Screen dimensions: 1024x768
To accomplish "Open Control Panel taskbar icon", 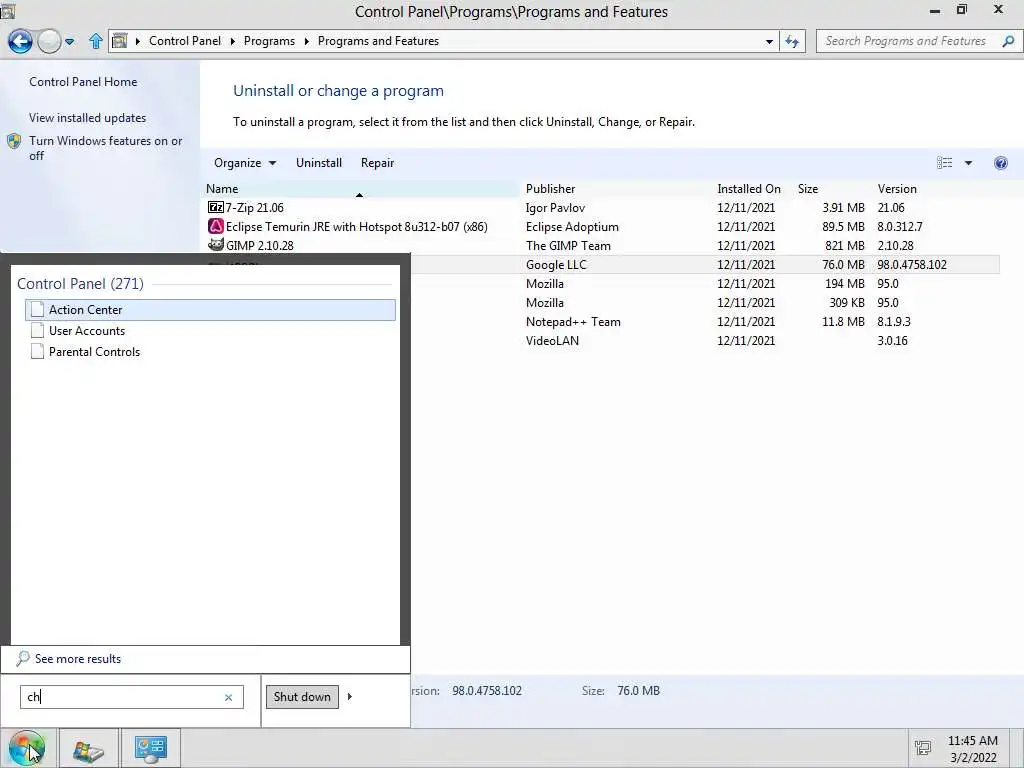I will coord(151,749).
